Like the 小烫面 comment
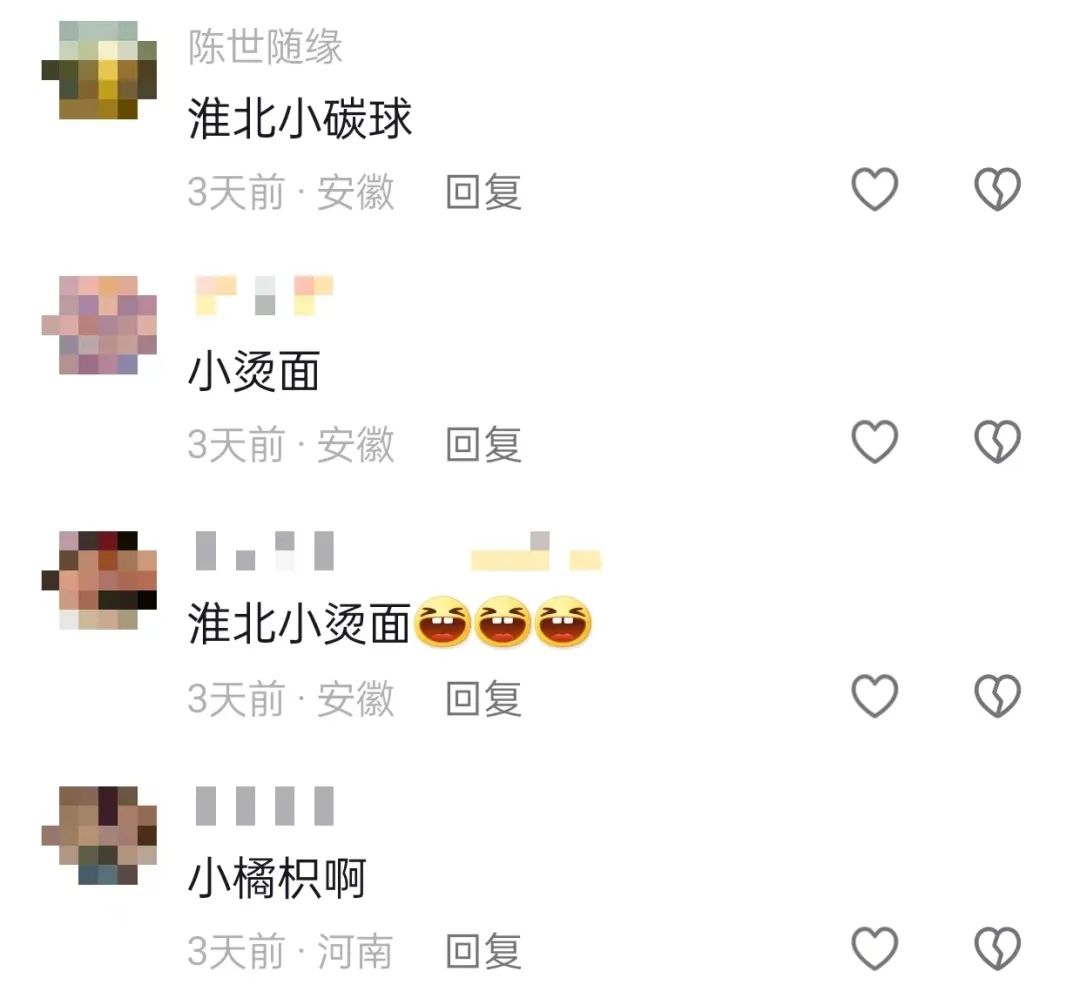 click(875, 442)
